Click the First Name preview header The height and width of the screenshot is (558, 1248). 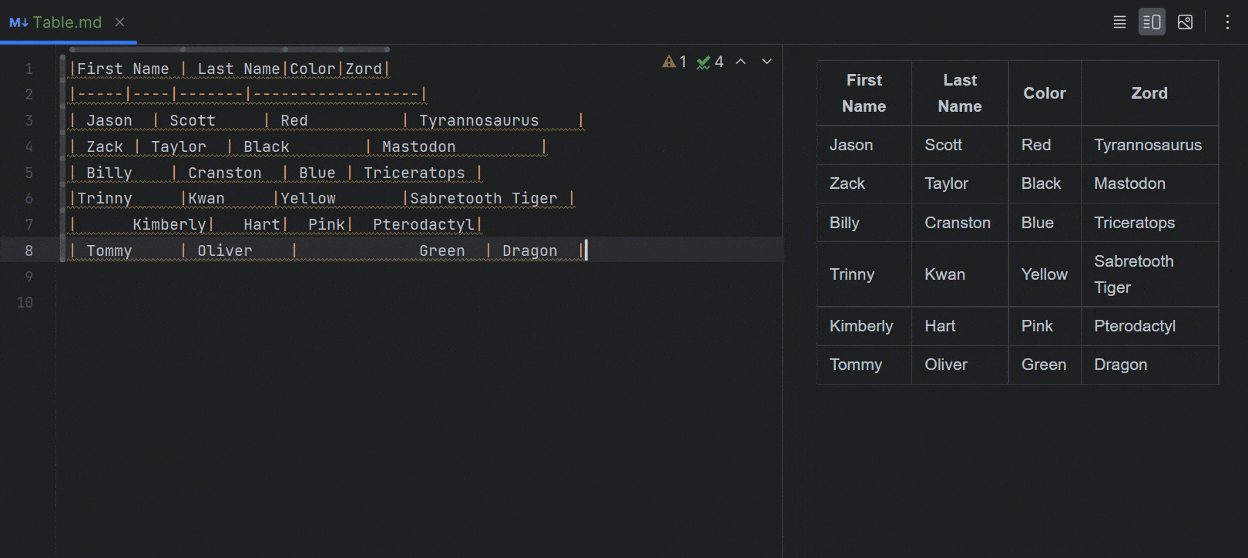[x=864, y=93]
